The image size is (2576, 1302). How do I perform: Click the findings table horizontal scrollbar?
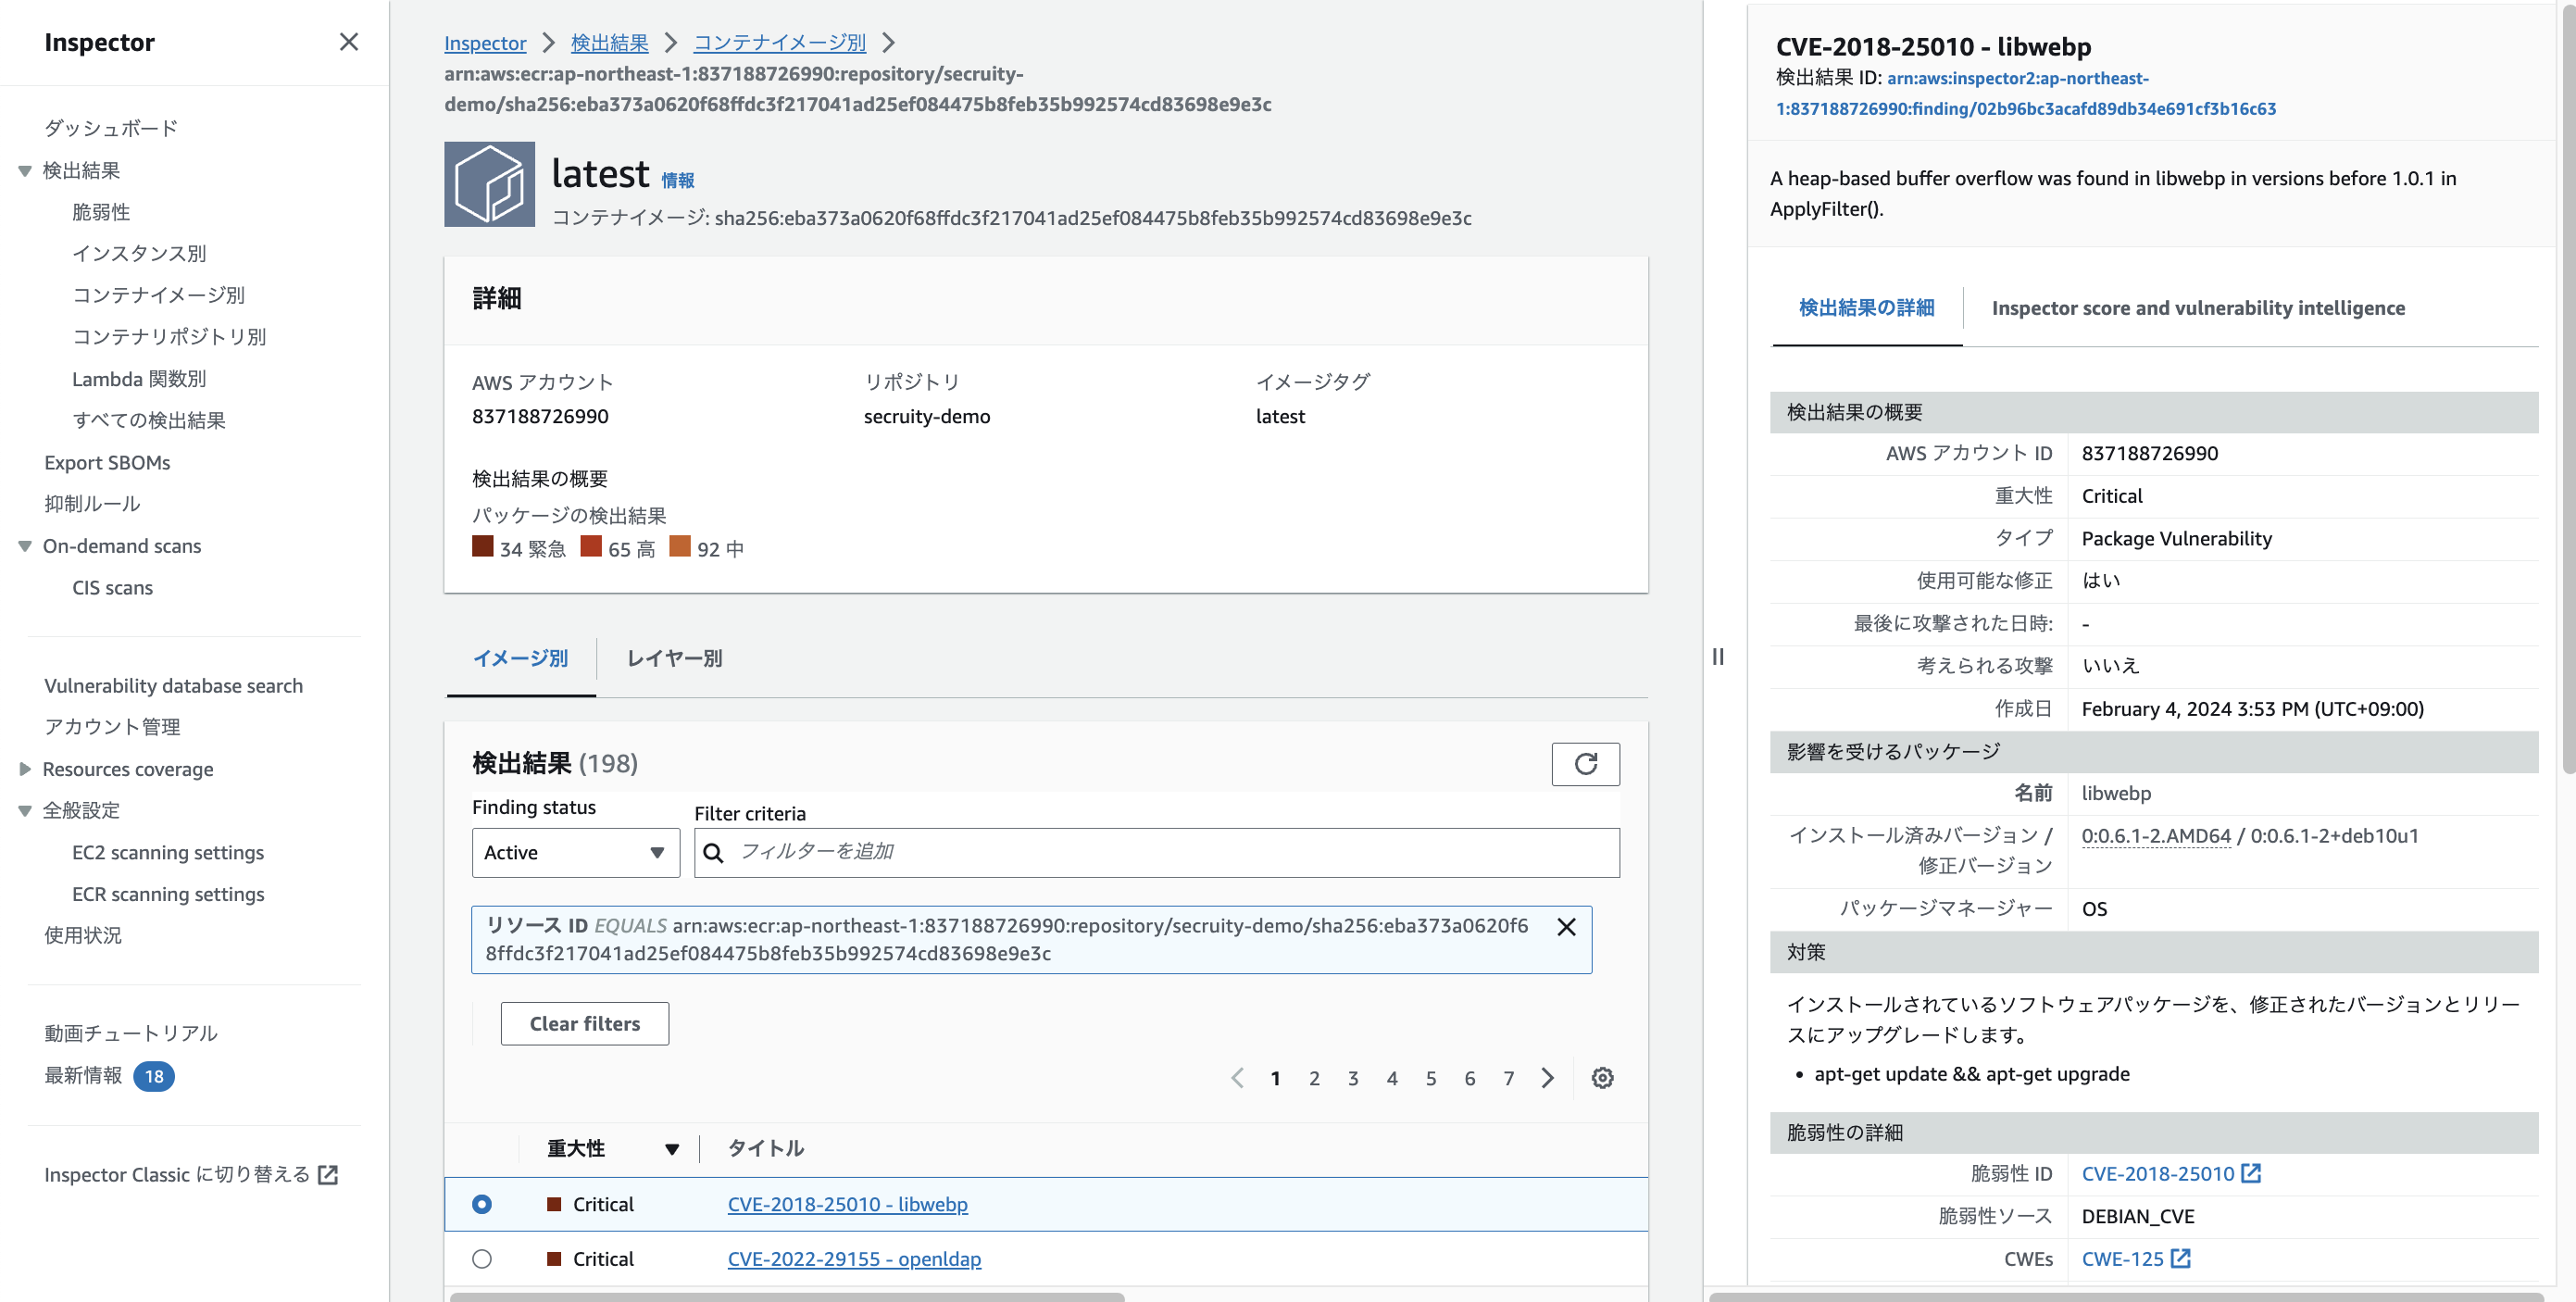(x=787, y=1297)
